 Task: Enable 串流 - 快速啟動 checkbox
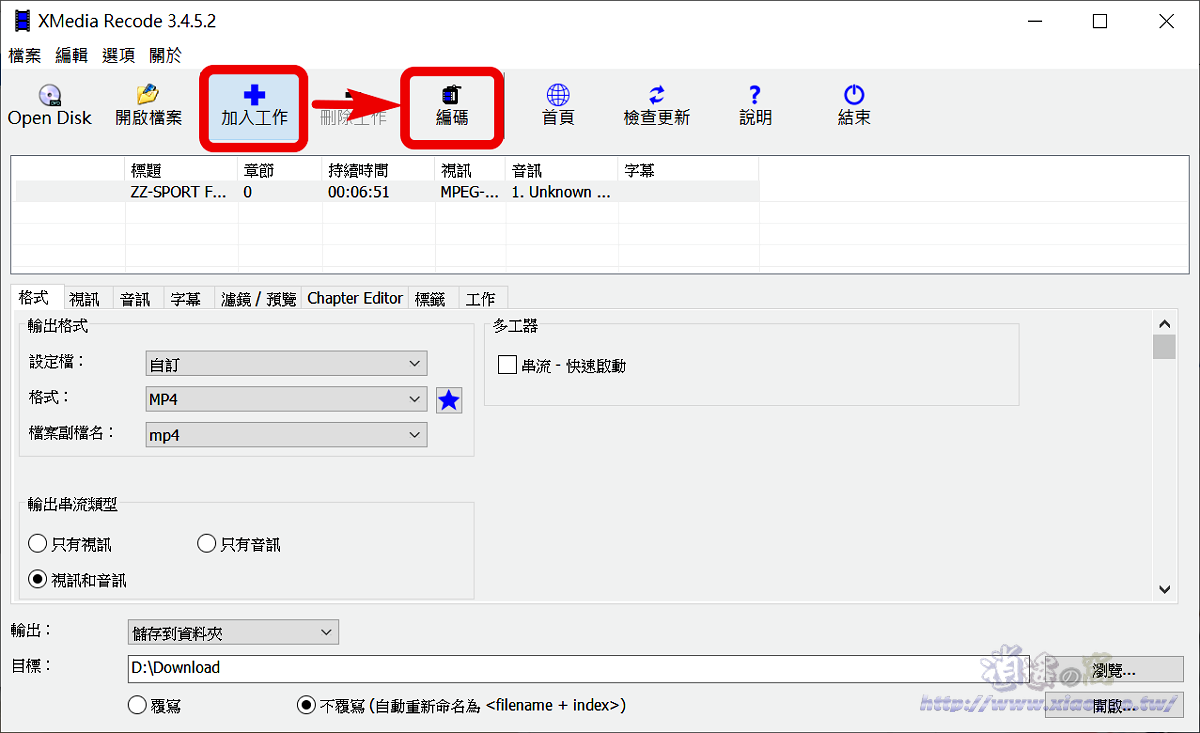pos(507,366)
